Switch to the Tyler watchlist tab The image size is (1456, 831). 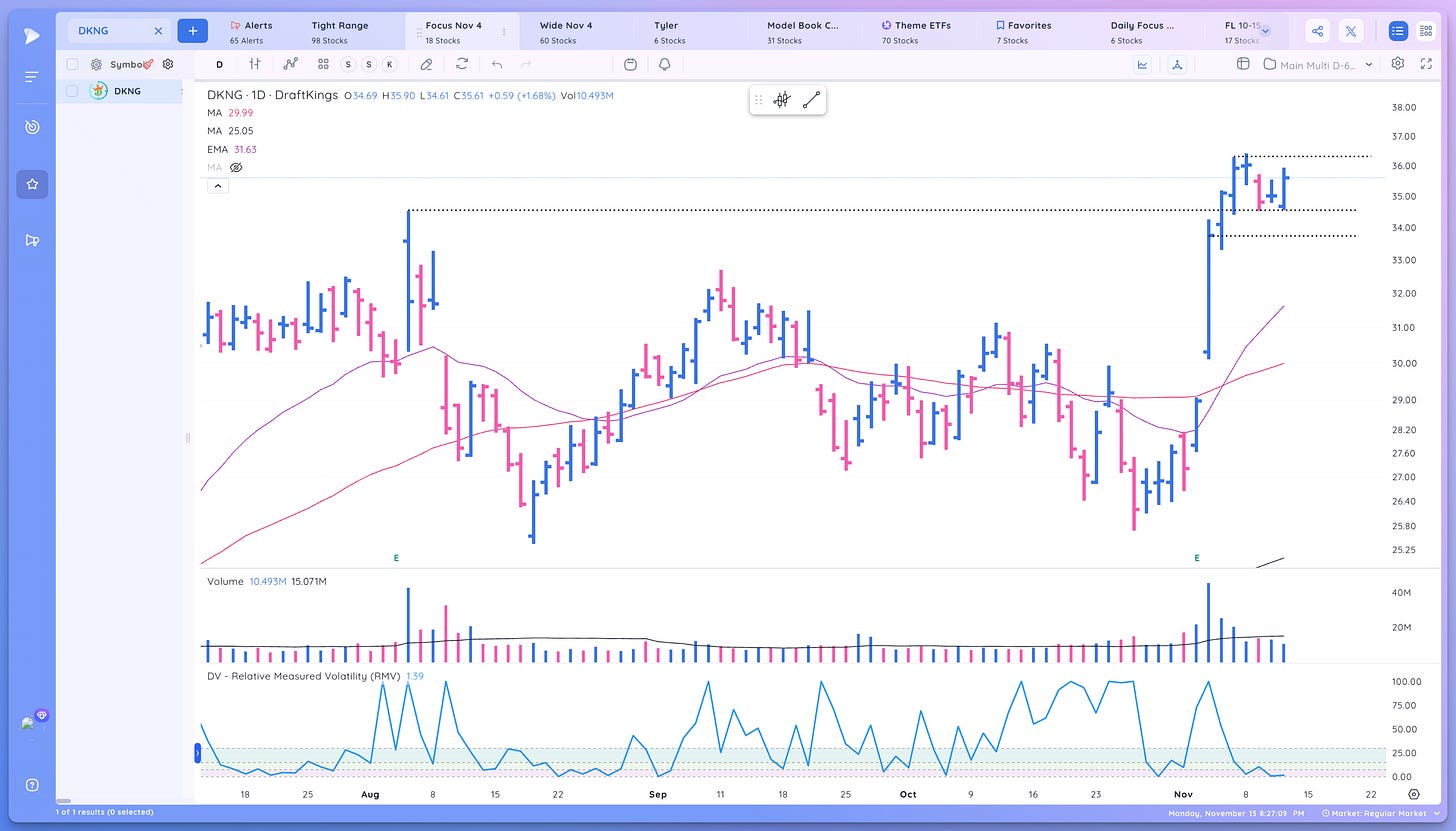(x=670, y=32)
